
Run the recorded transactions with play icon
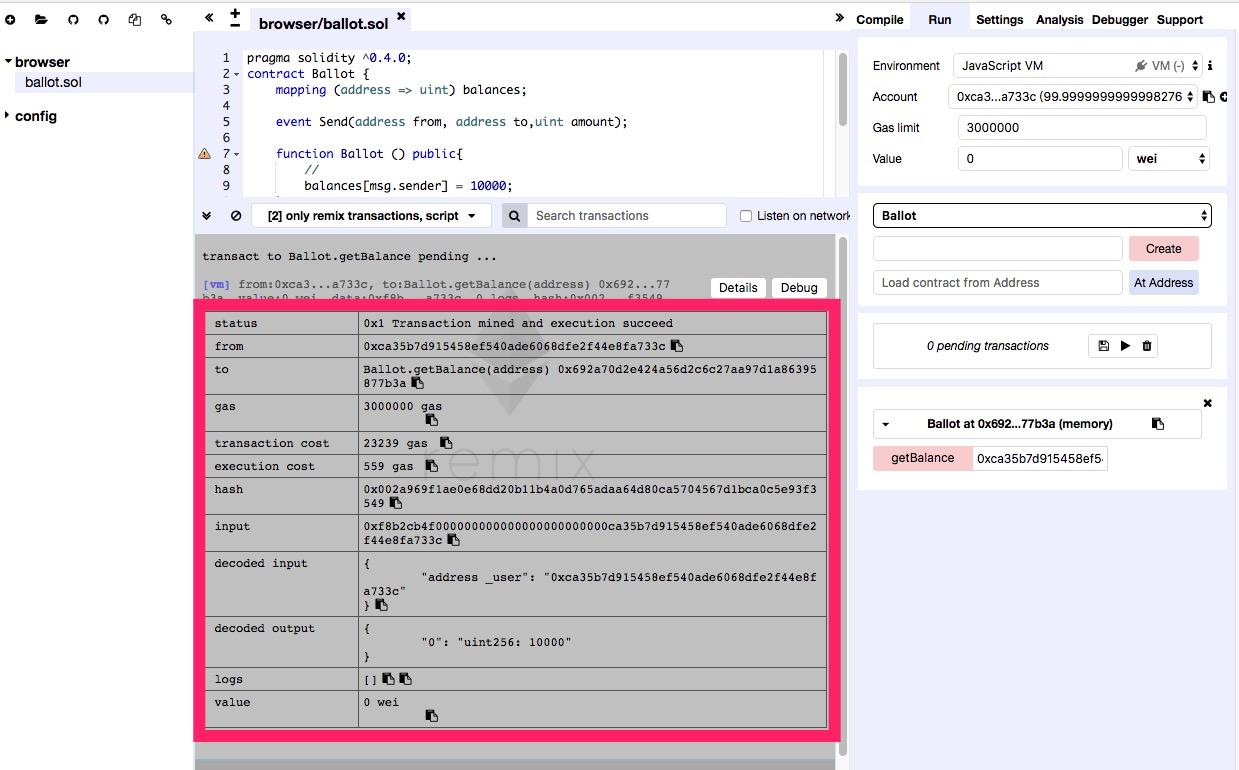coord(1125,346)
